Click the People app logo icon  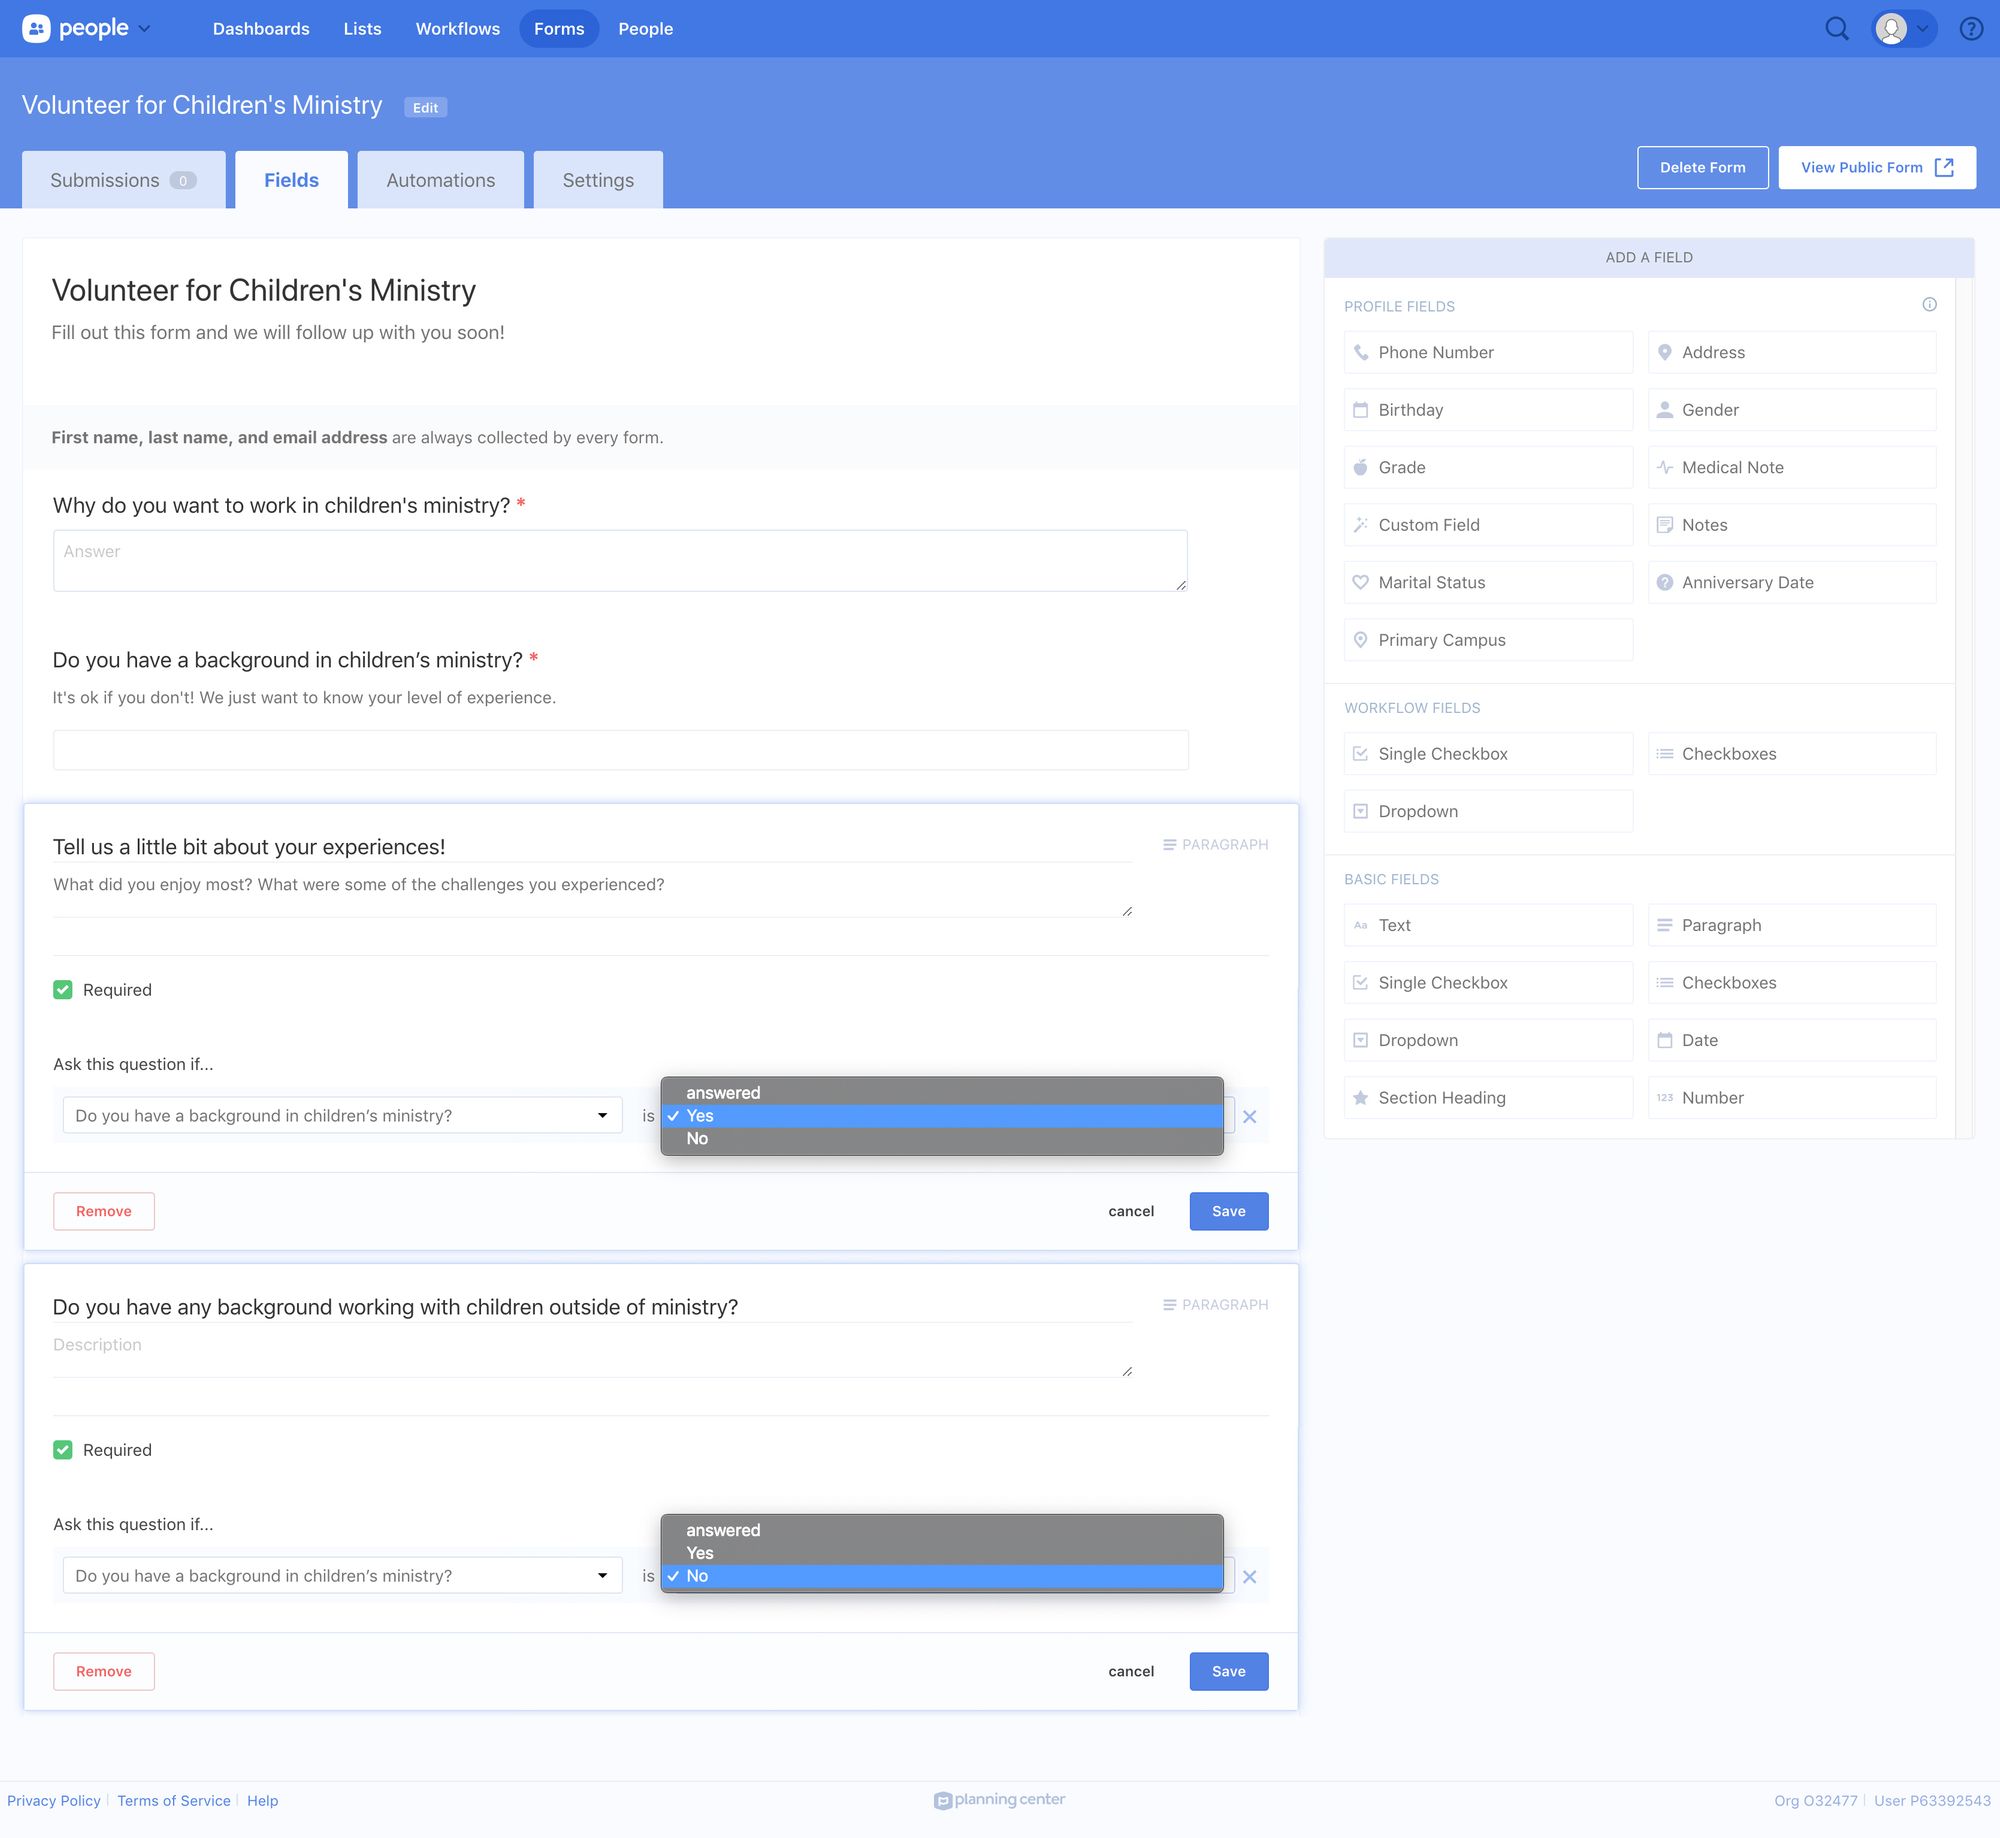[x=36, y=28]
